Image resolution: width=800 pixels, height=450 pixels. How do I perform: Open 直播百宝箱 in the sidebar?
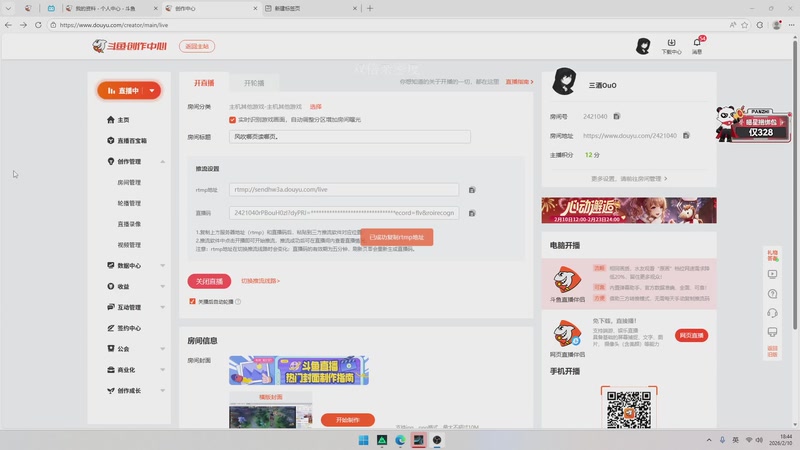127,141
